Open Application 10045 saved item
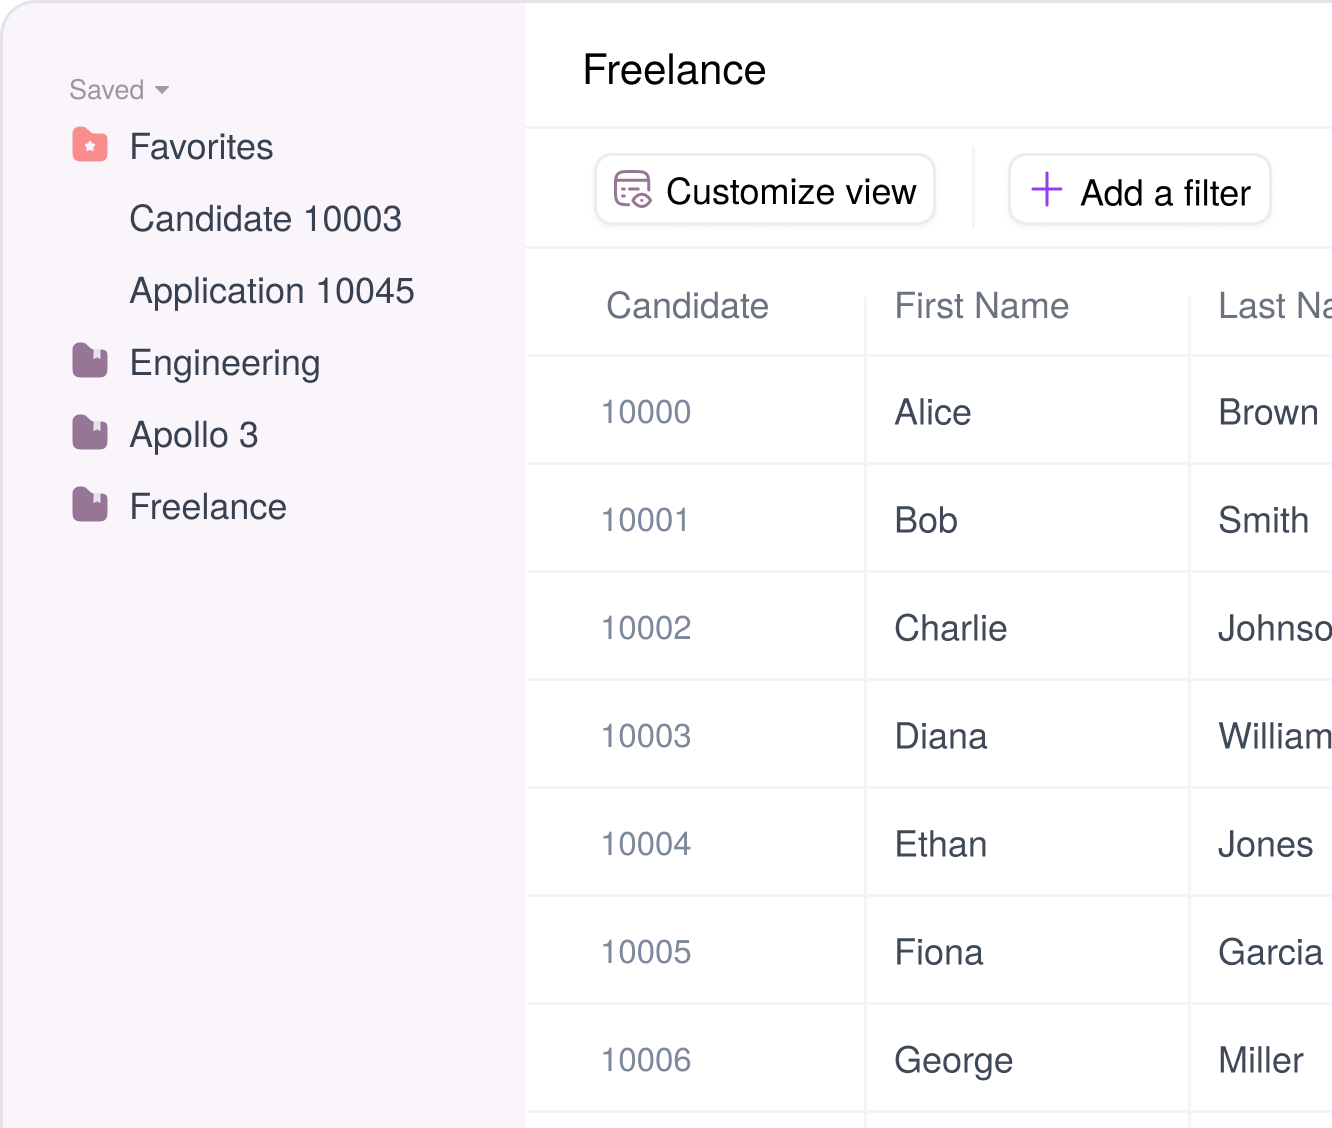 pos(271,291)
